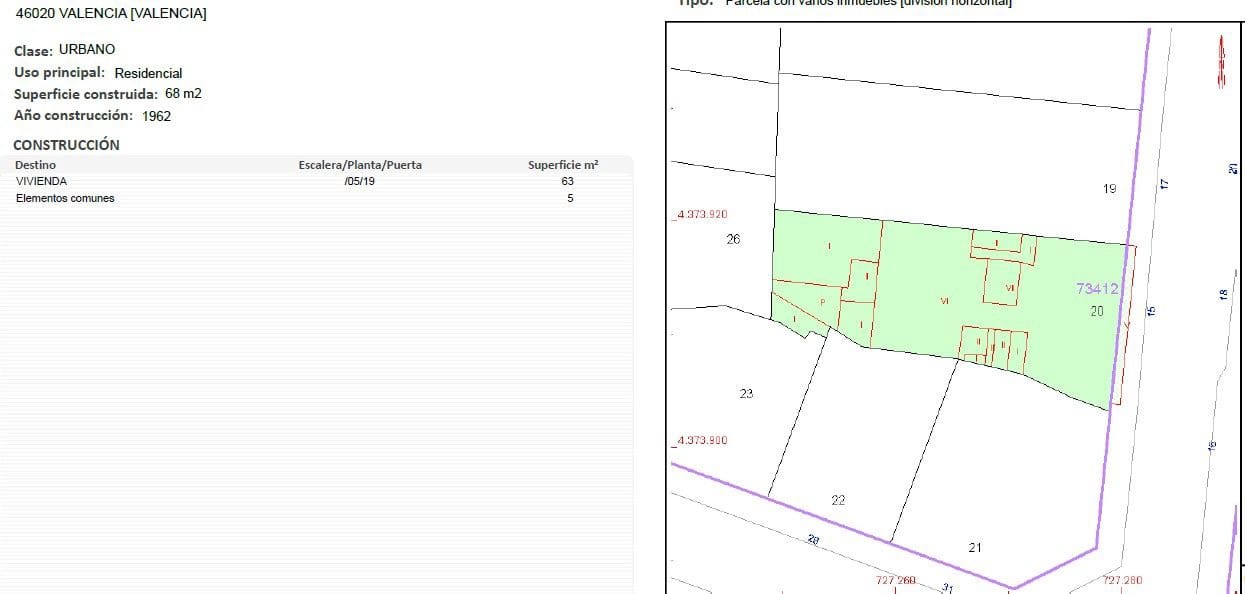Screen dimensions: 1245x594
Task: Click the construction year value 1962
Action: (x=156, y=116)
